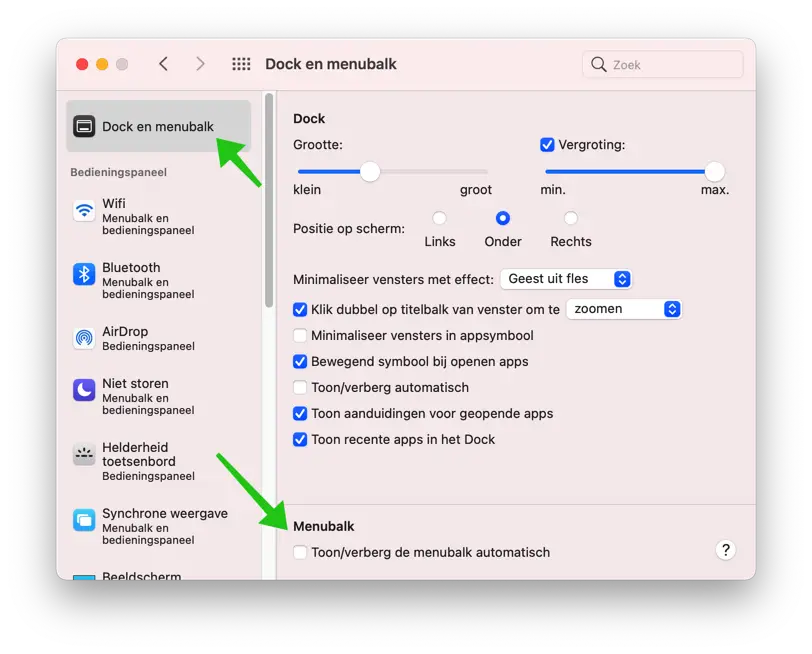Go forward with the right chevron

(200, 64)
